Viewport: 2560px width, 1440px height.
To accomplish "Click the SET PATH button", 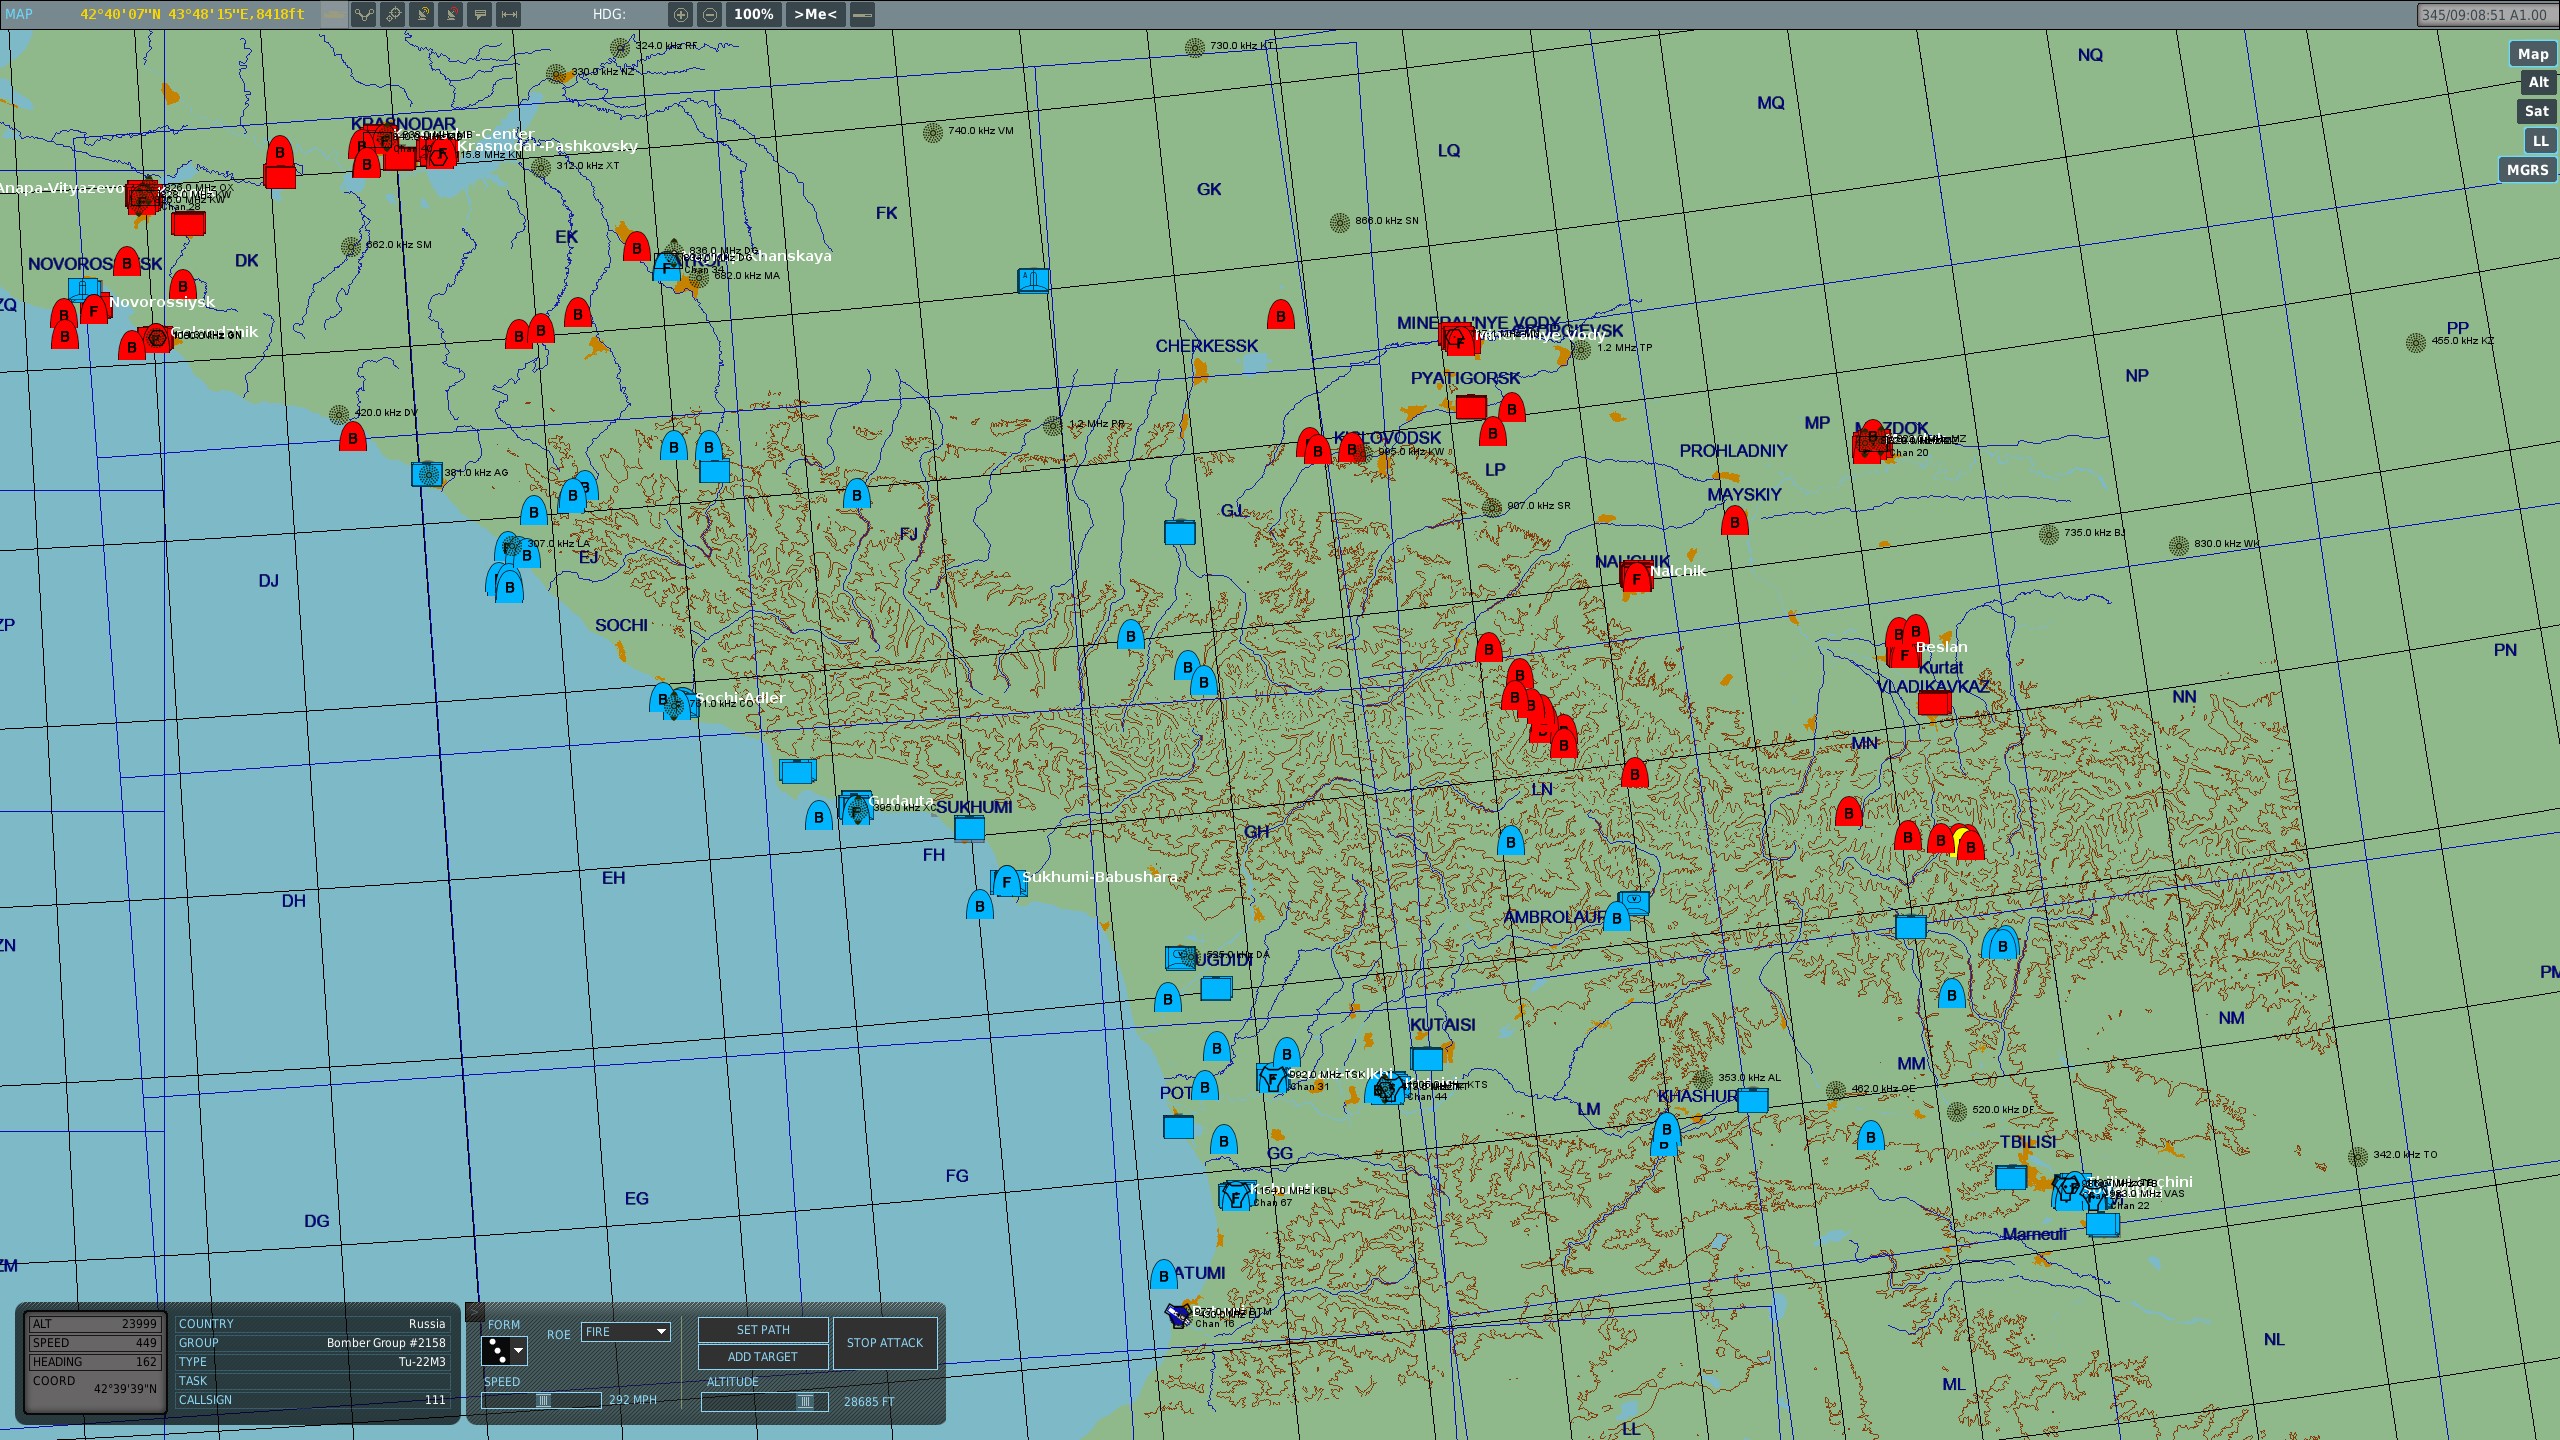I will (763, 1330).
